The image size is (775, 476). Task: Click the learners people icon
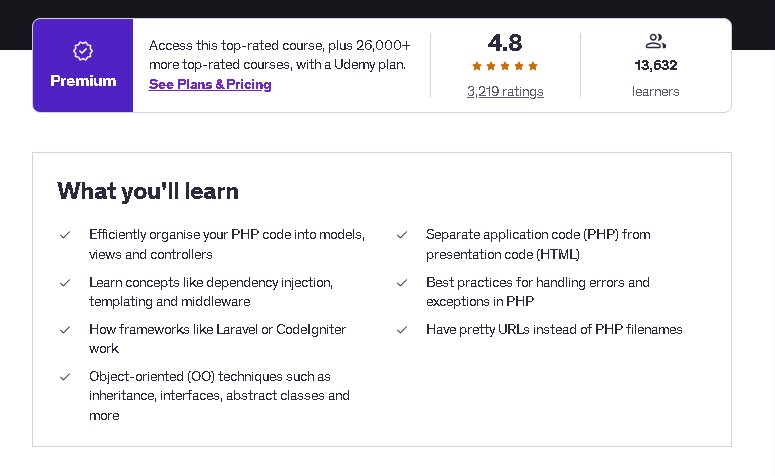[x=655, y=41]
